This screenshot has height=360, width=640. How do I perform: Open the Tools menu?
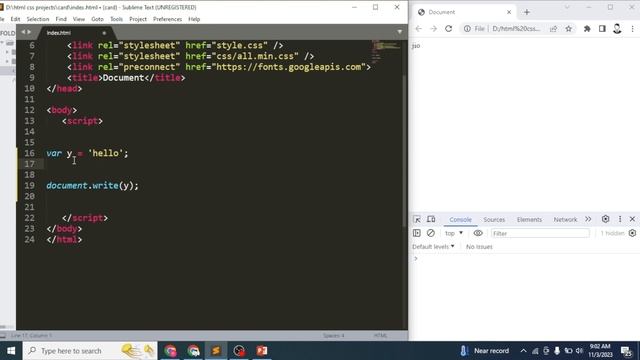tap(116, 19)
